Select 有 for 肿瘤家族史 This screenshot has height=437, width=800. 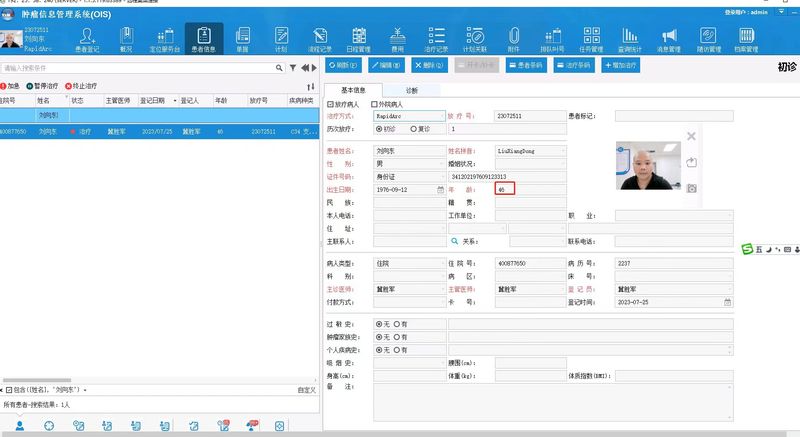(396, 337)
